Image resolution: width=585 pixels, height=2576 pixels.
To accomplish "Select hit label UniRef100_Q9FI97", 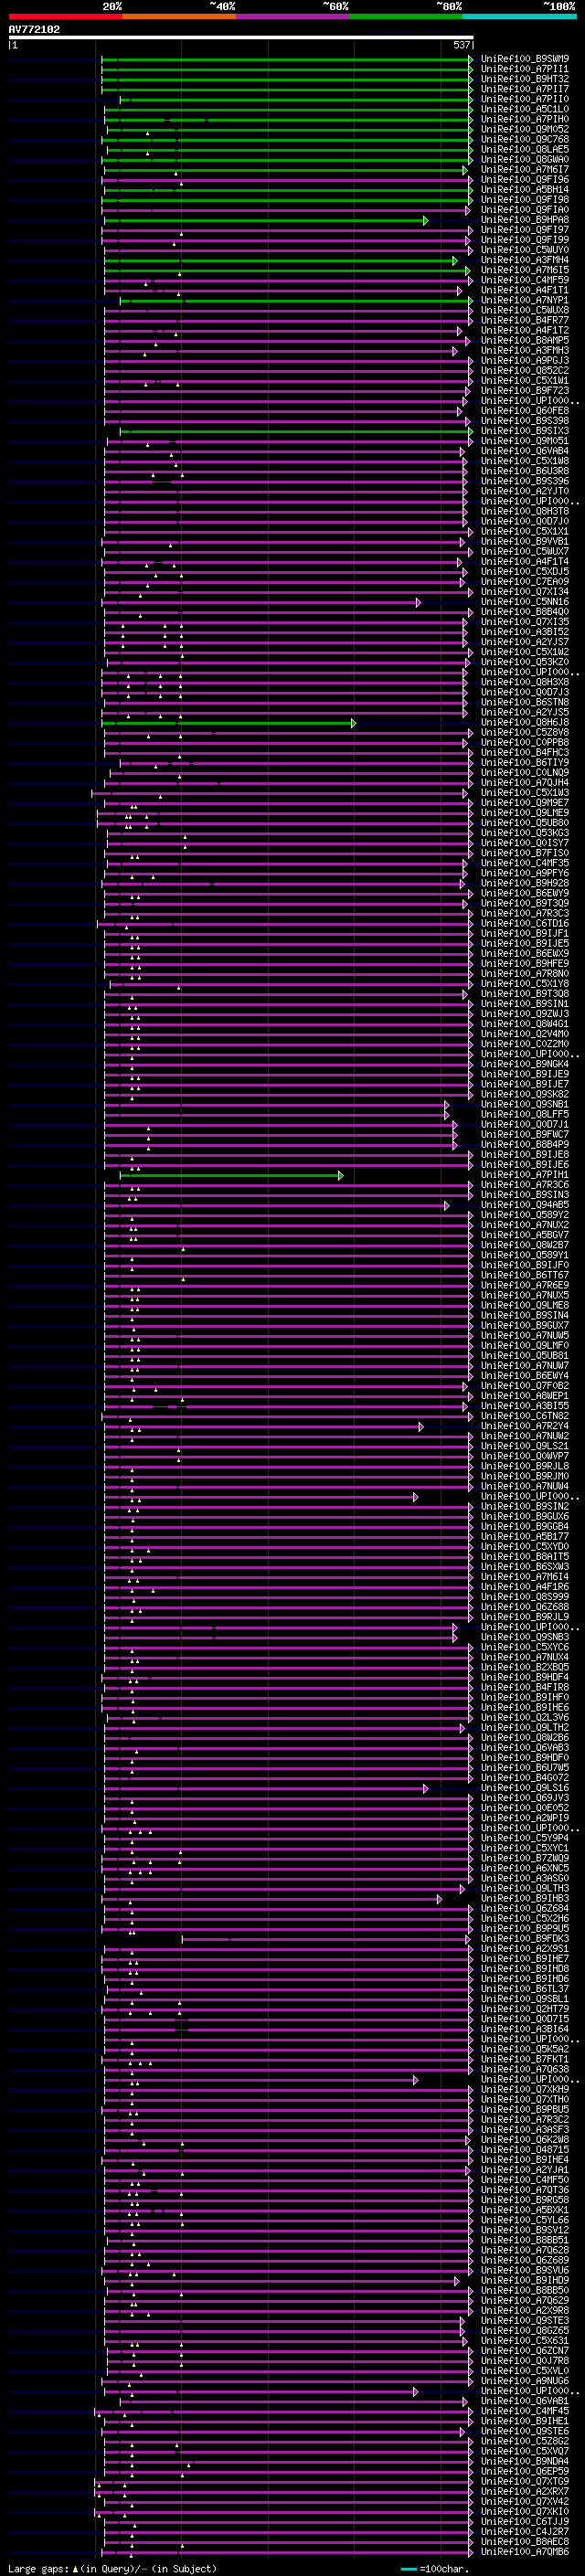I will 525,230.
